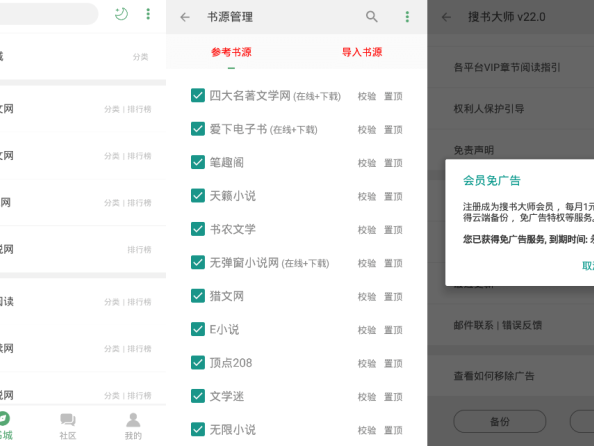The height and width of the screenshot is (446, 594).
Task: Click 置顶 for 四大名著文学网
Action: 393,96
